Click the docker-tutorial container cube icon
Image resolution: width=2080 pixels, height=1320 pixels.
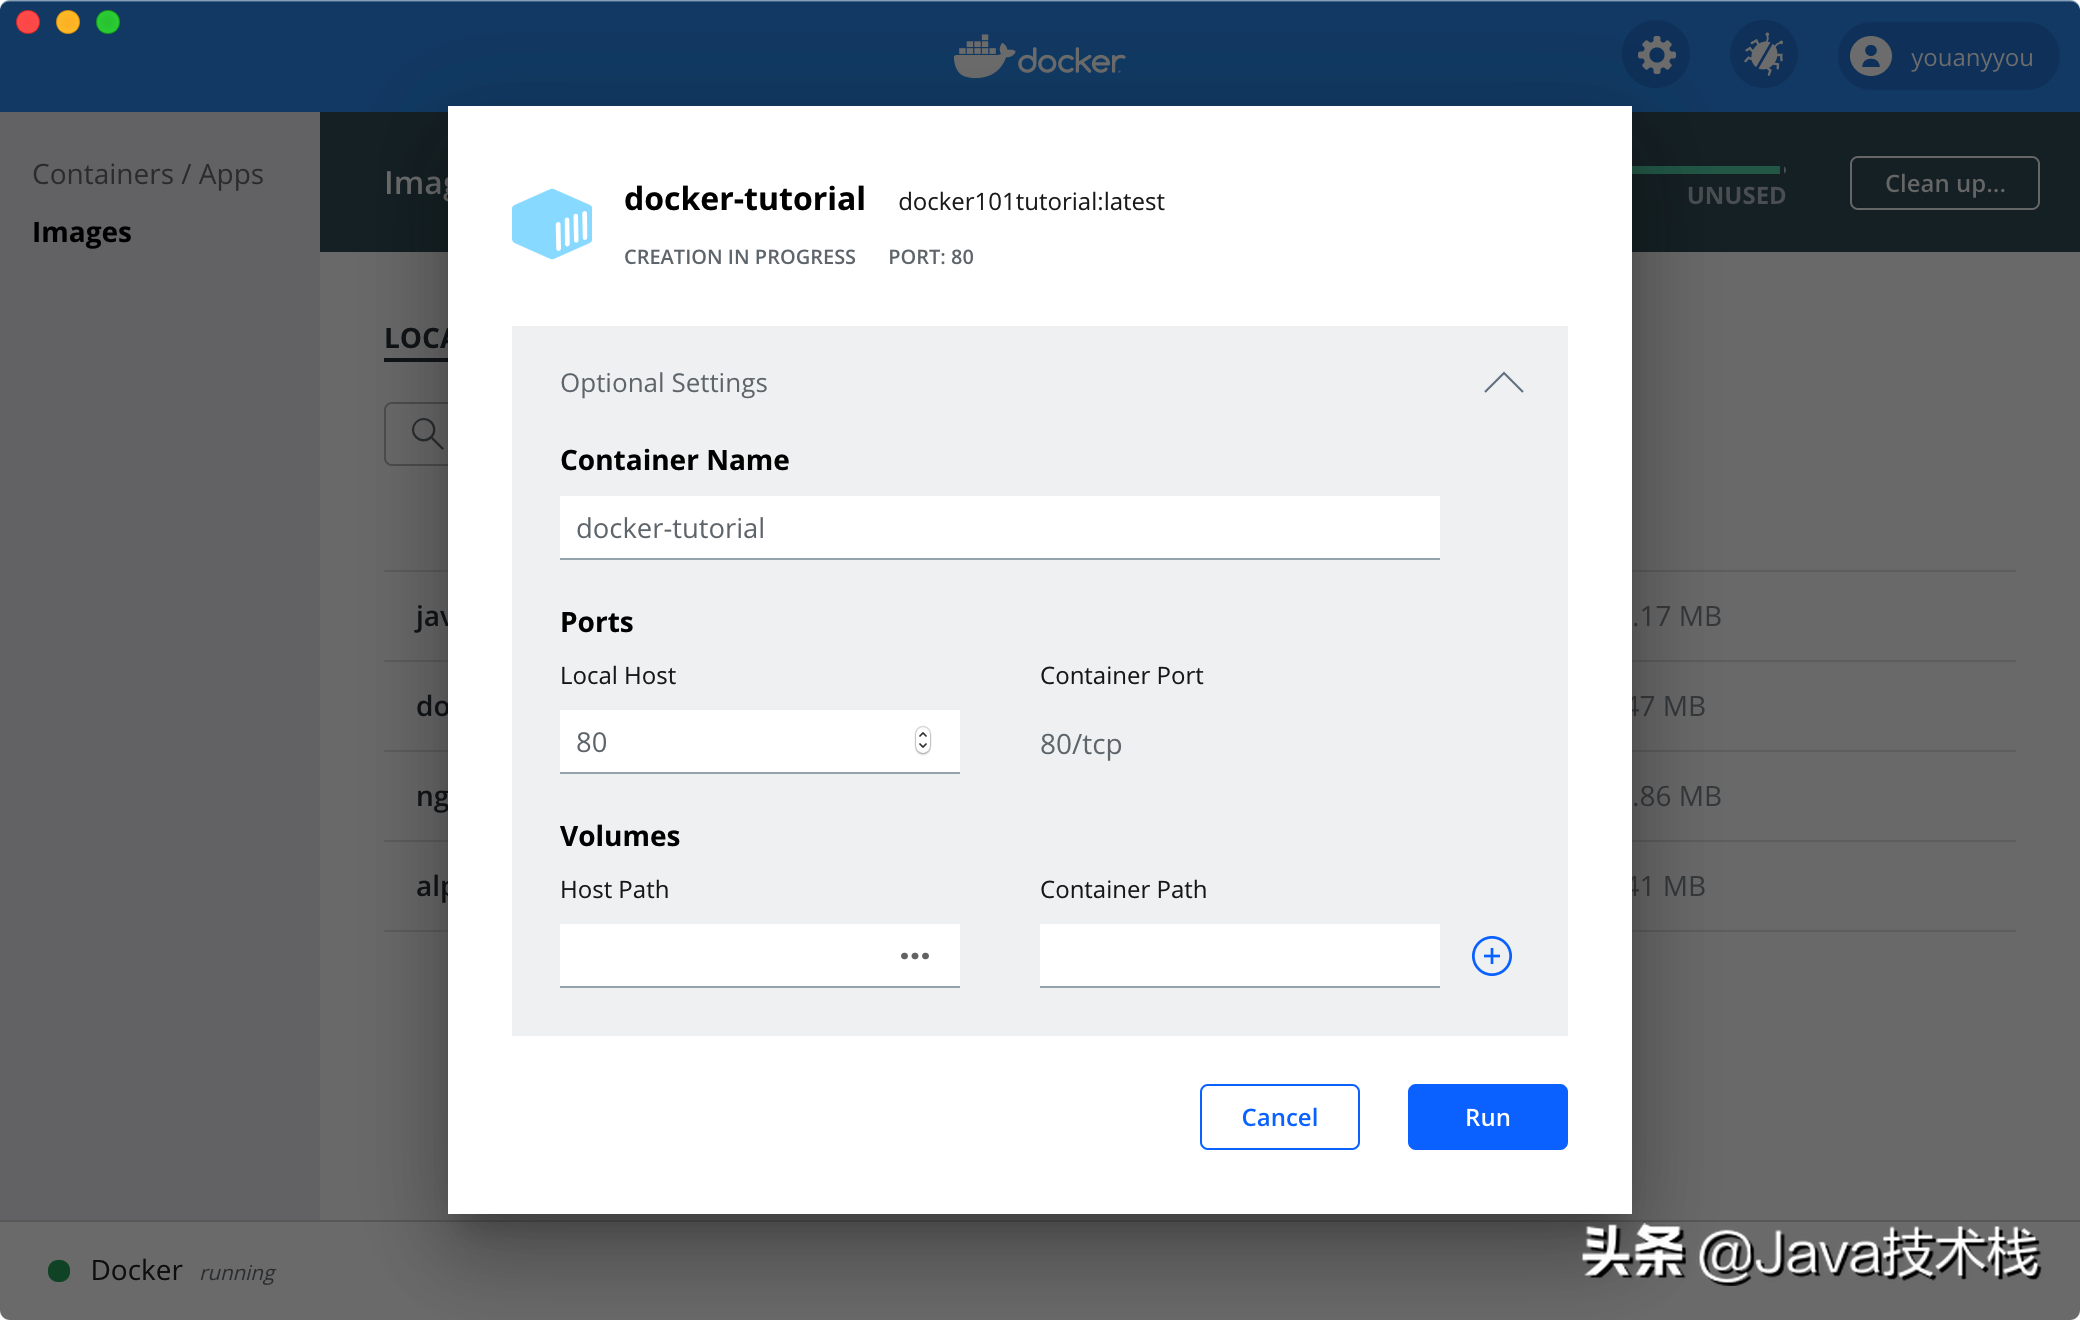[x=552, y=224]
